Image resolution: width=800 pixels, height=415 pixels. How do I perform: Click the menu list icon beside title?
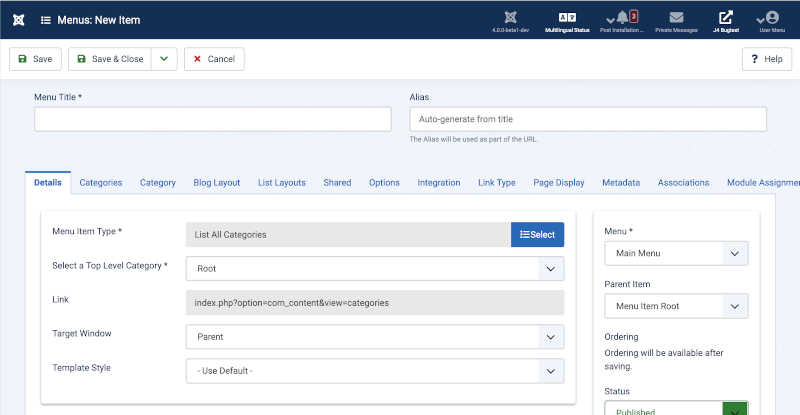(45, 20)
